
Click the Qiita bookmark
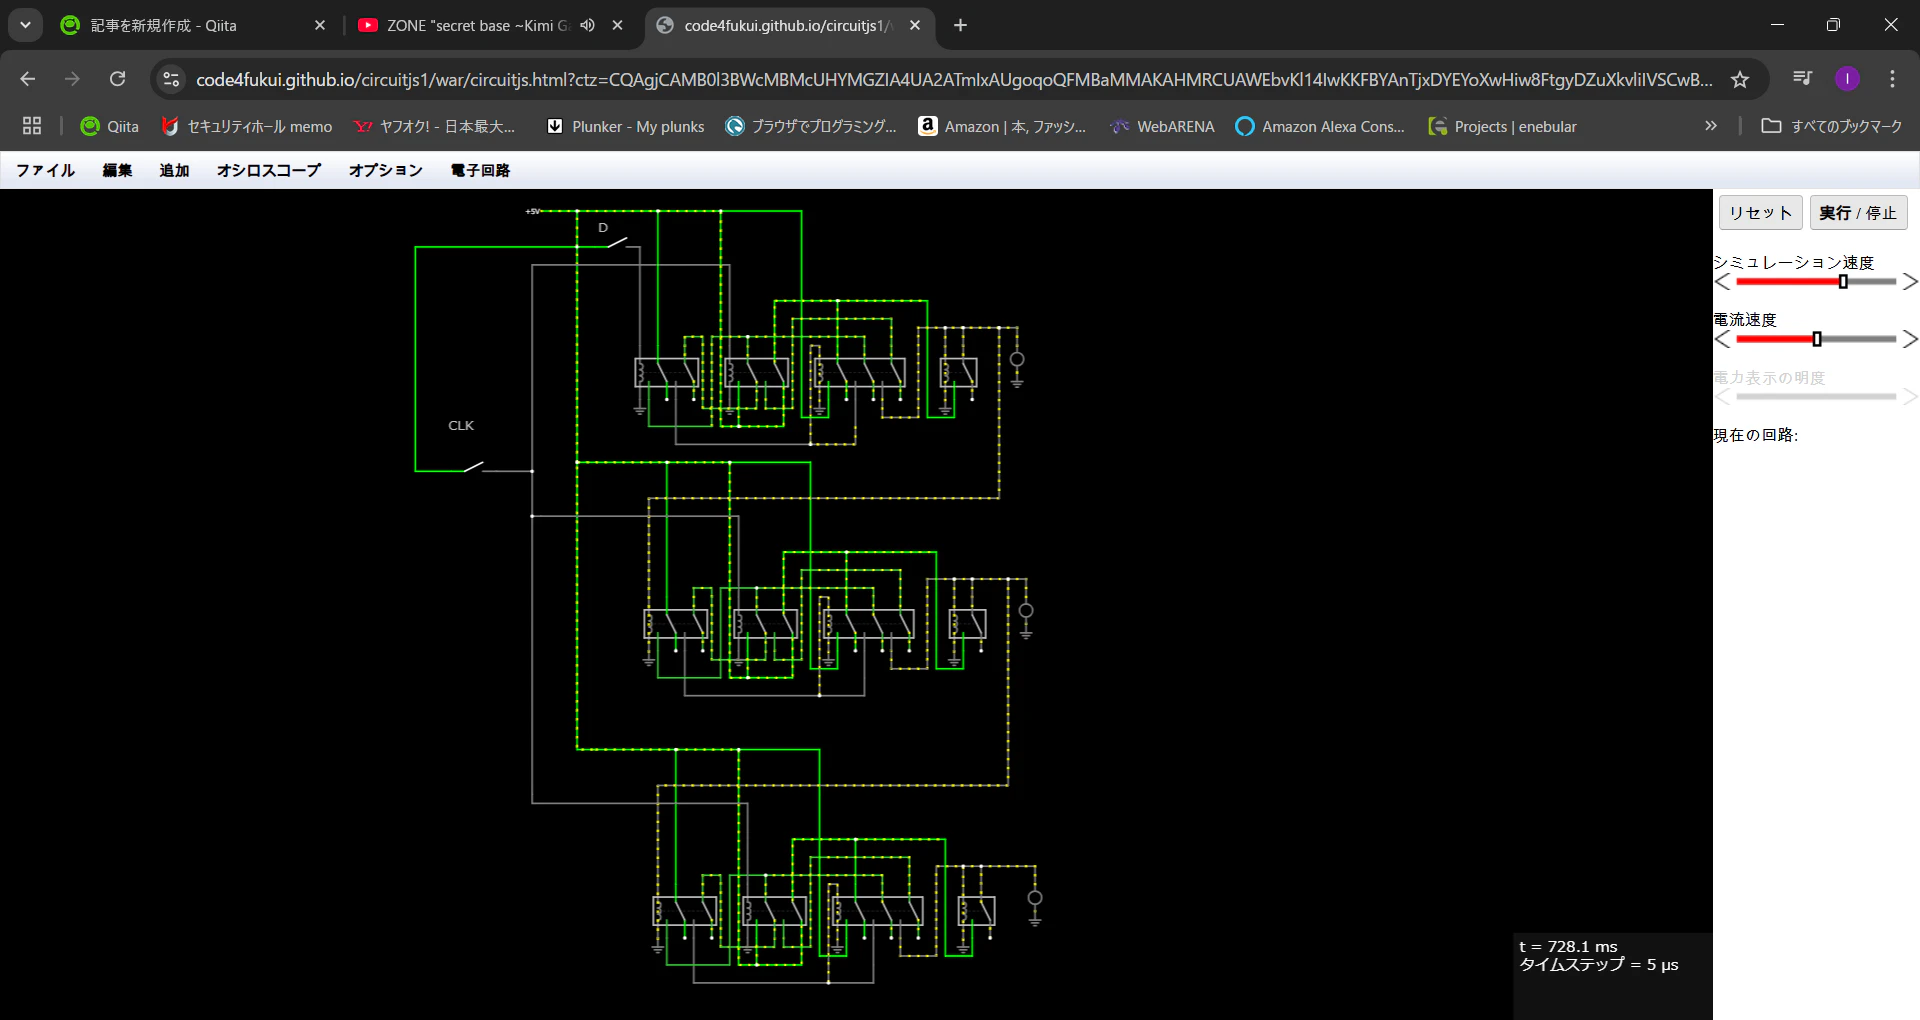click(x=110, y=126)
